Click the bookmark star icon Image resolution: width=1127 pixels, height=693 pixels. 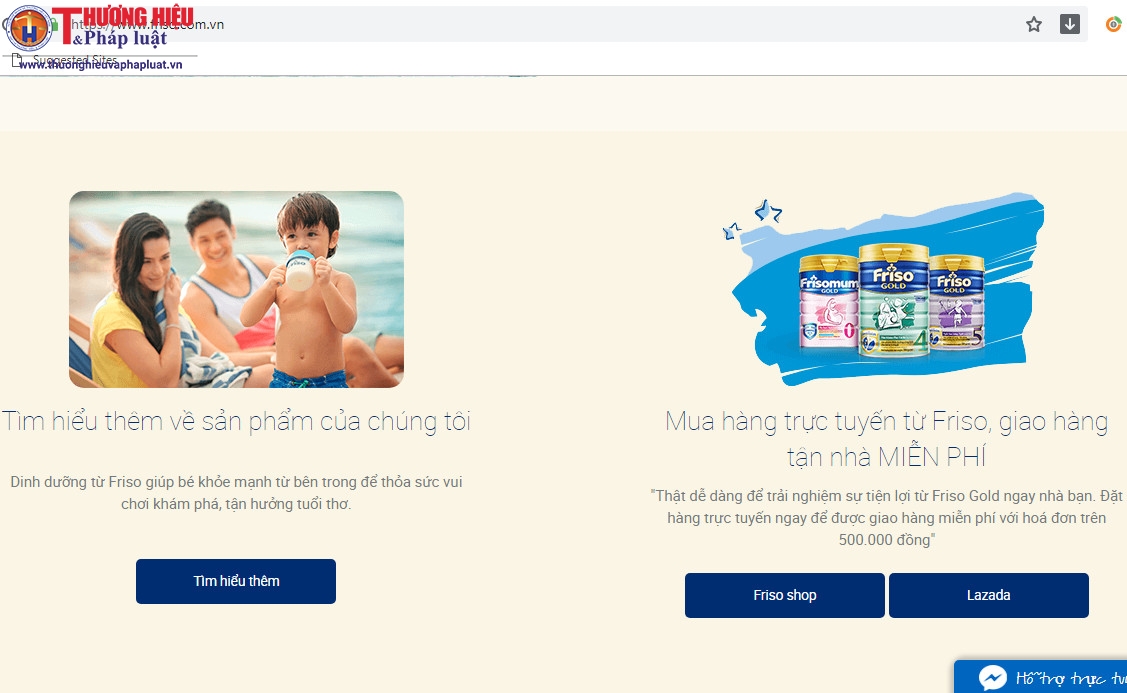point(1034,24)
